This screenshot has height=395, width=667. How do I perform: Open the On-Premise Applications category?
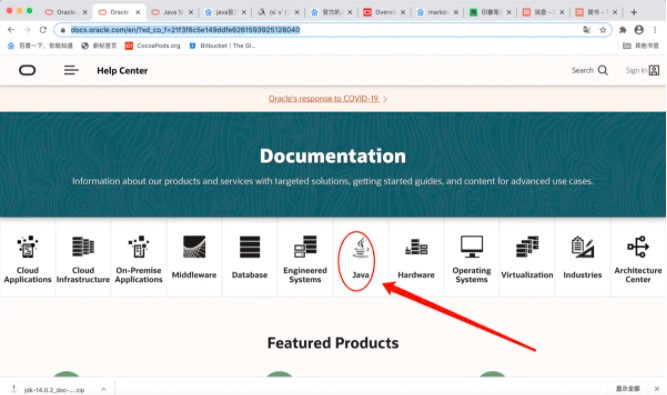(139, 257)
